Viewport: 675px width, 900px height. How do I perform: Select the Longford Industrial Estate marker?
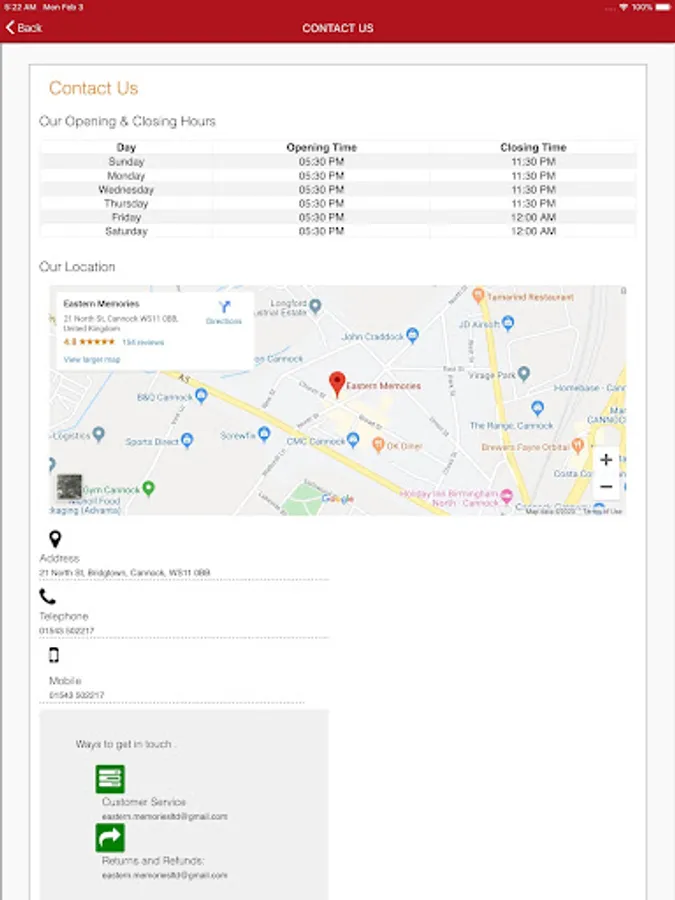click(315, 307)
